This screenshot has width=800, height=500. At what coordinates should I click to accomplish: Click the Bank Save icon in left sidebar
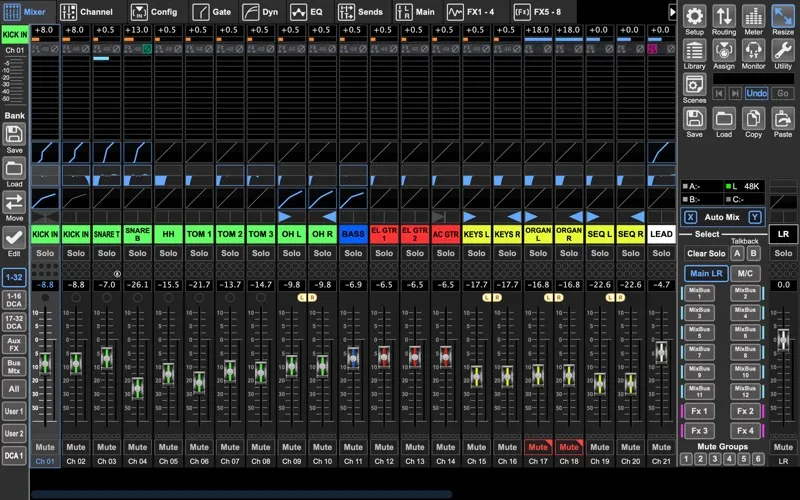(x=14, y=135)
